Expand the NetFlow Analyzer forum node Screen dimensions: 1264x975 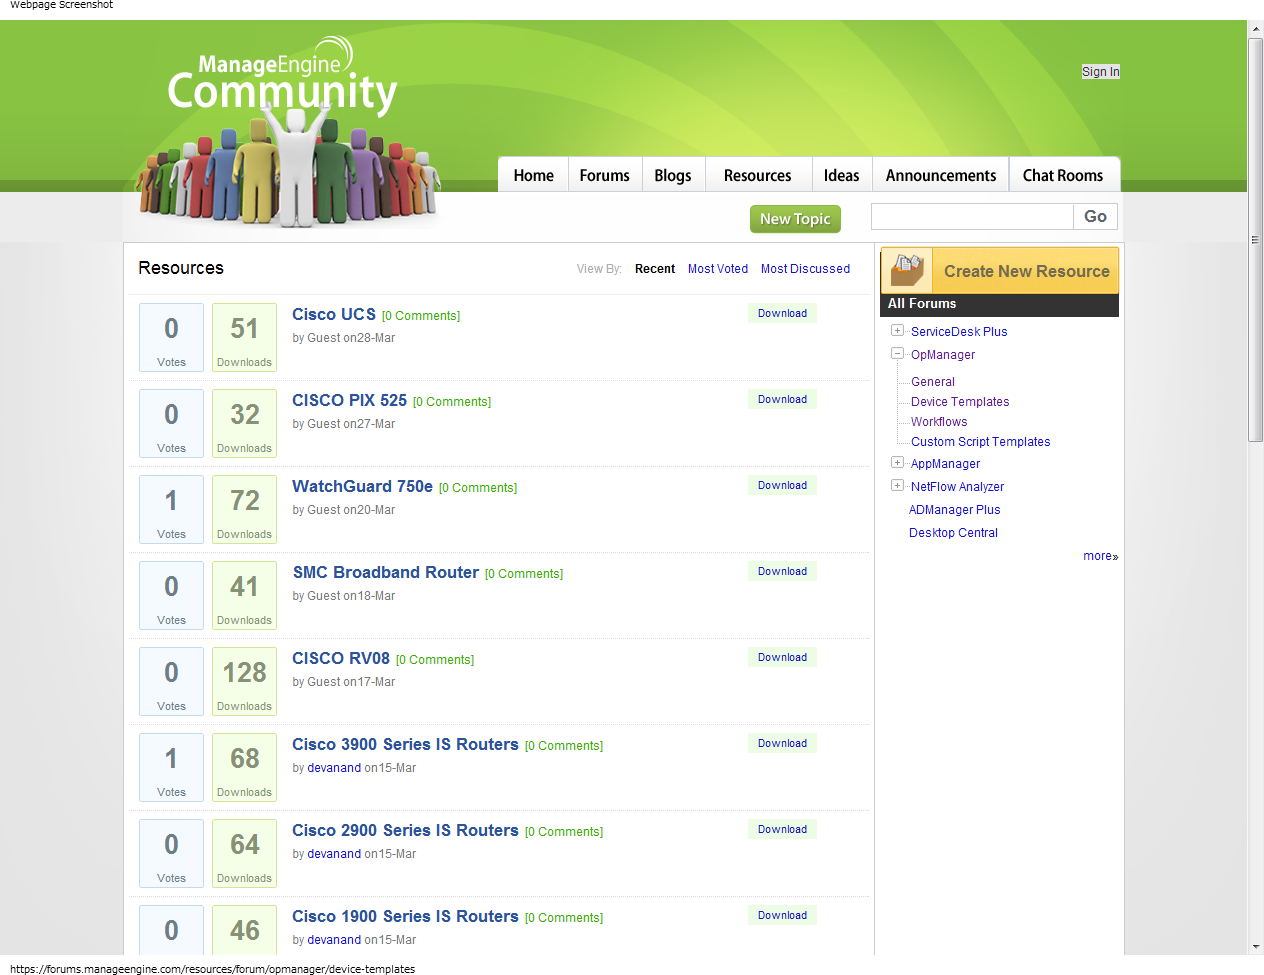click(x=897, y=485)
